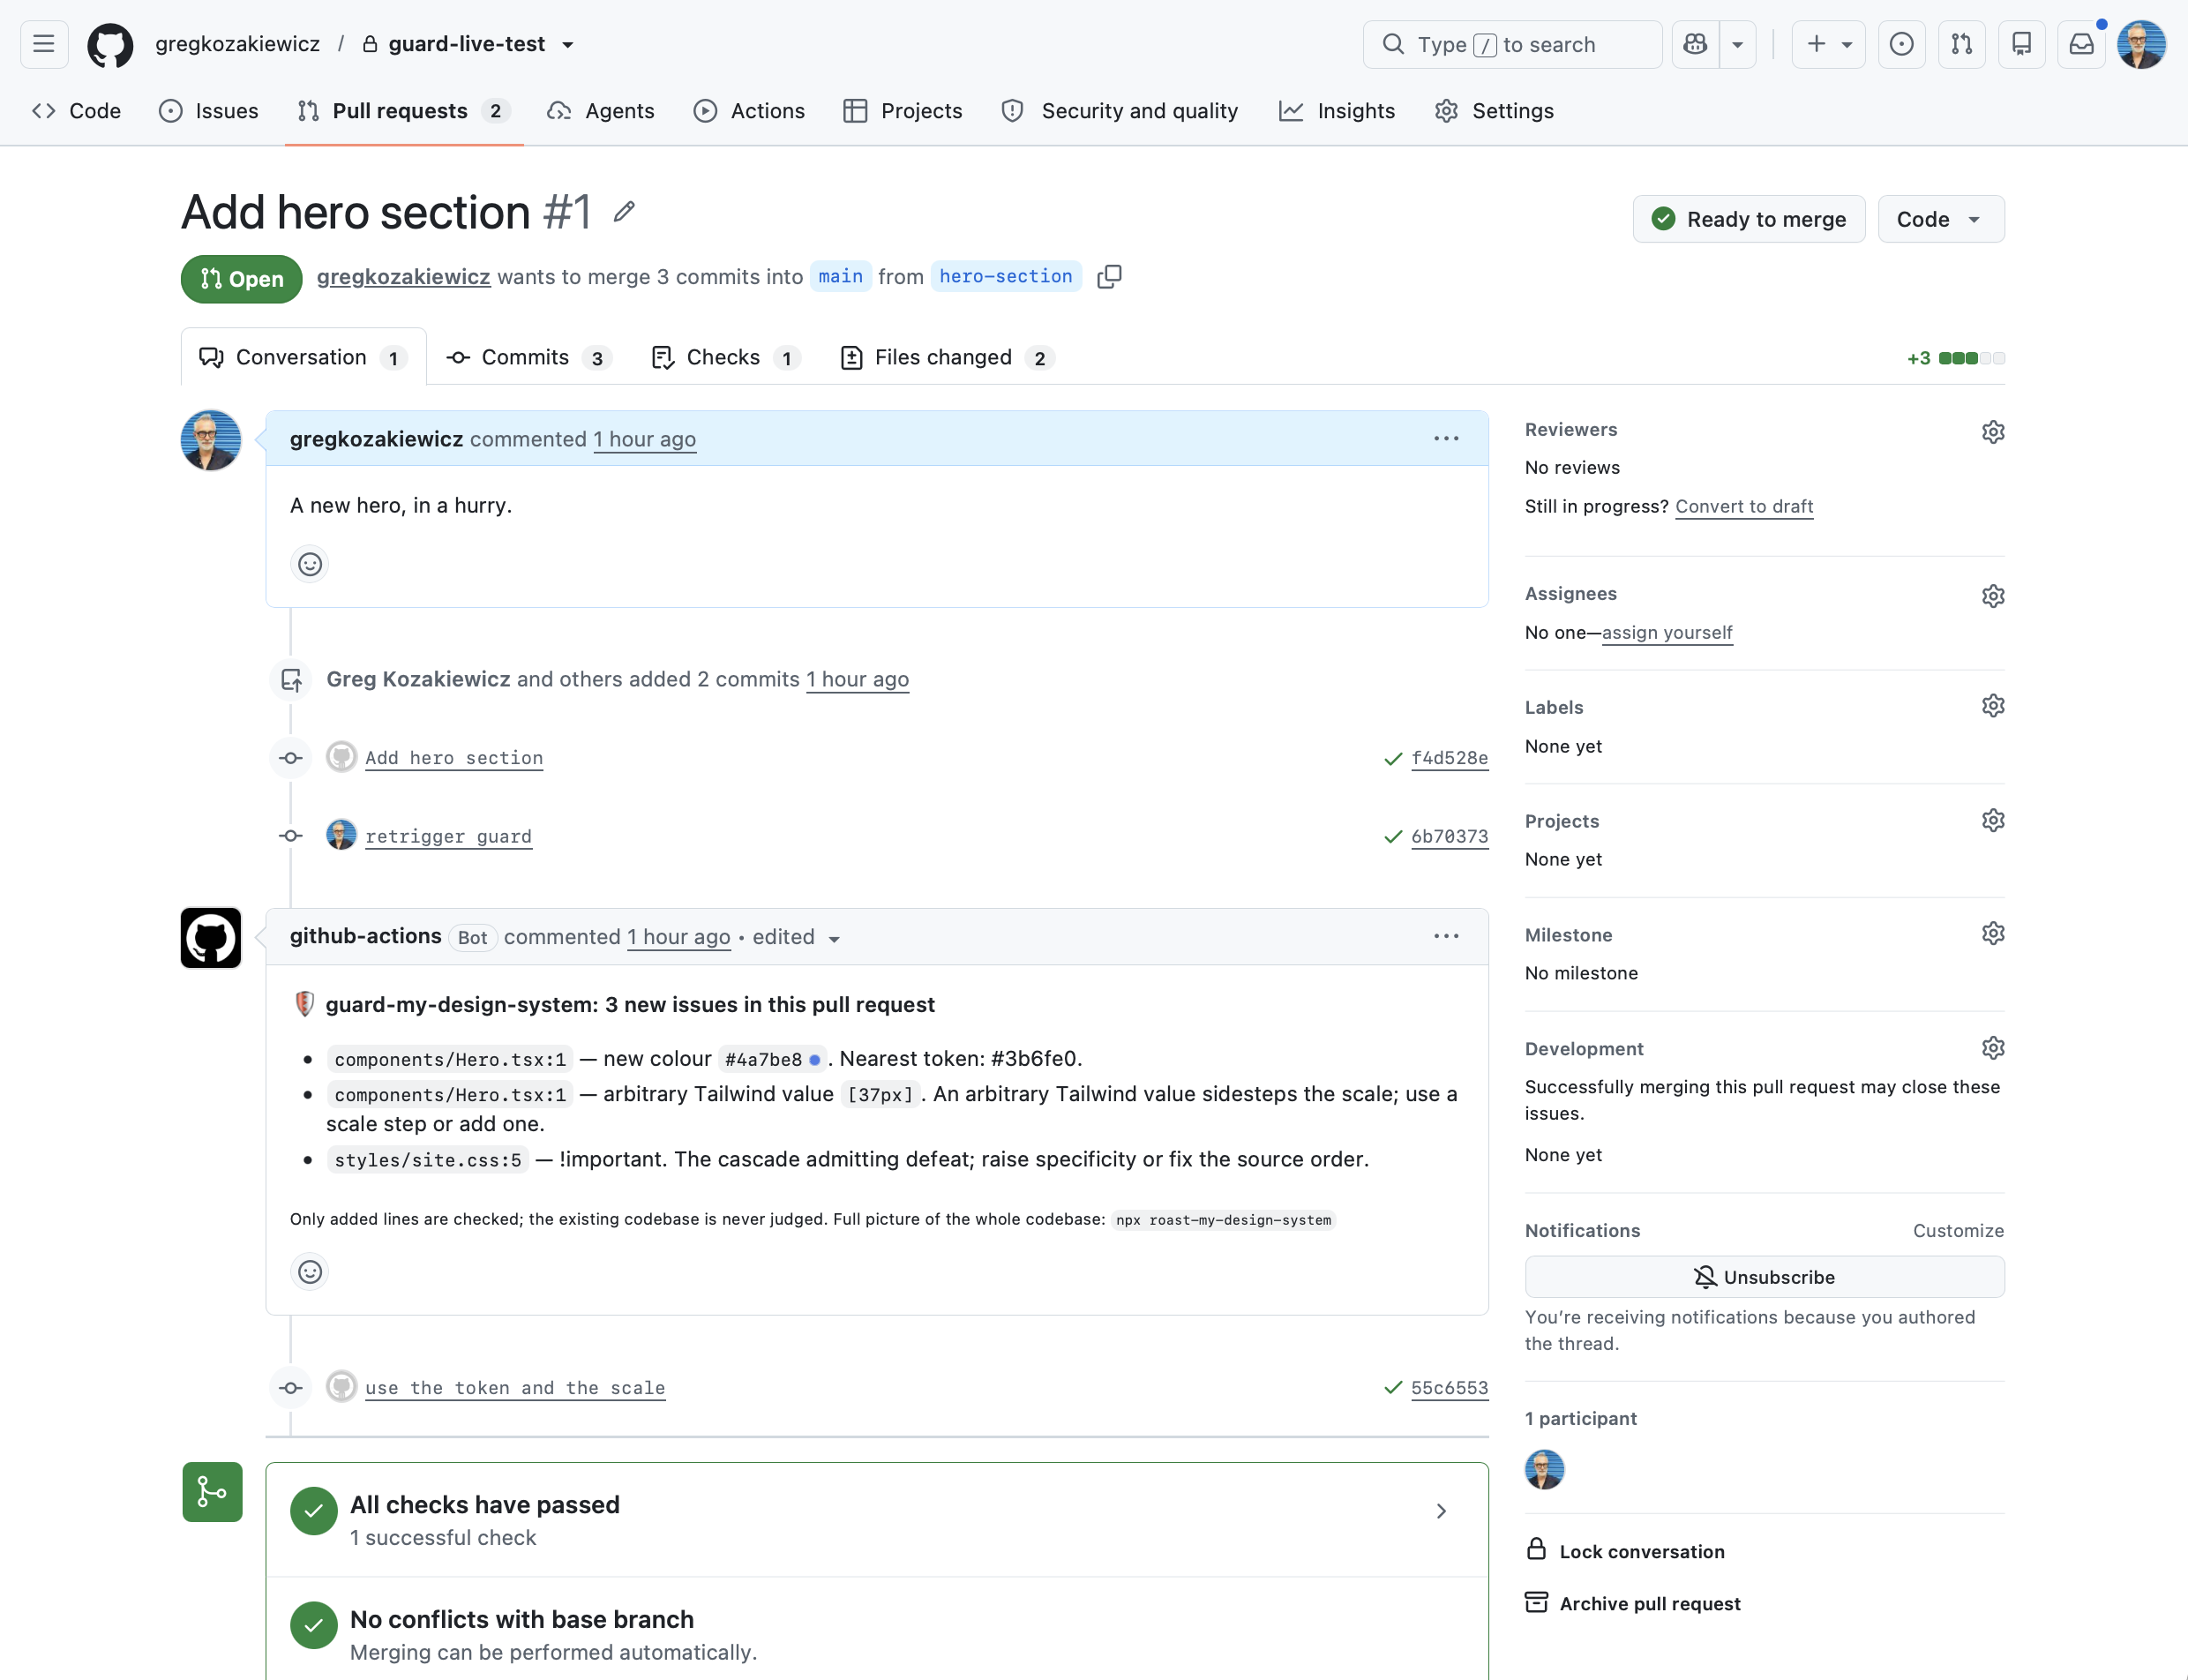Edit Assignees with the gear icon
The width and height of the screenshot is (2188, 1680).
coord(1992,596)
